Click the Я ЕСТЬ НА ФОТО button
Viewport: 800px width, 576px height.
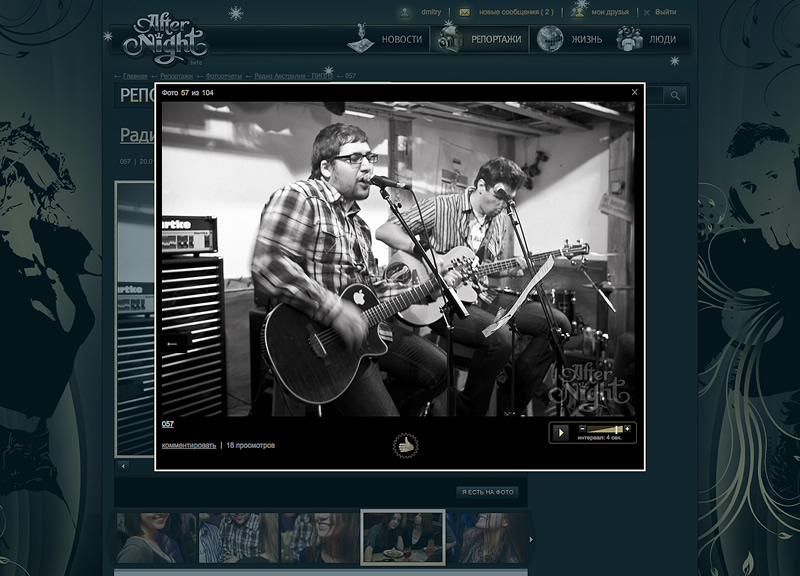(488, 492)
